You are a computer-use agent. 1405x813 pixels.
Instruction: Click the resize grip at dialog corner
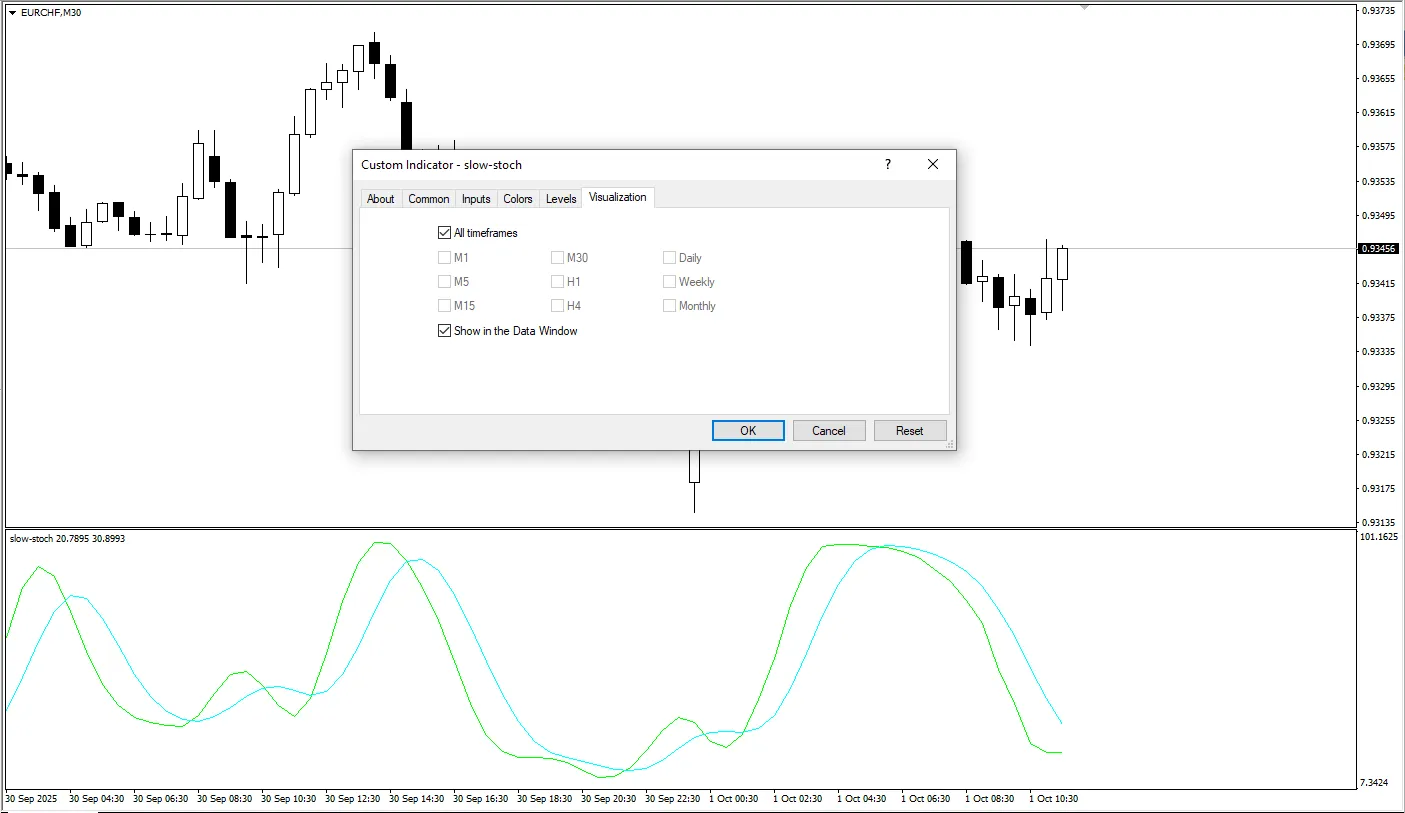pos(949,443)
